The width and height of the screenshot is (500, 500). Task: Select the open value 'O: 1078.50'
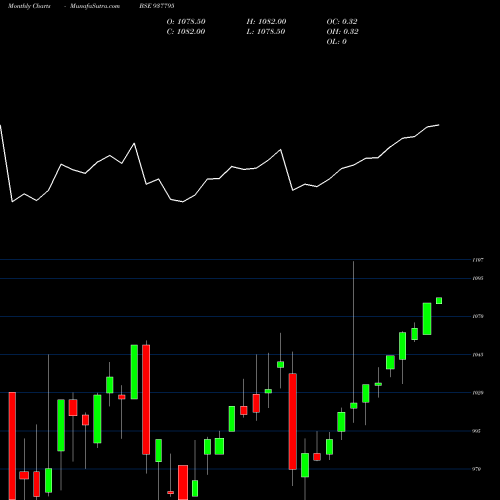click(186, 22)
